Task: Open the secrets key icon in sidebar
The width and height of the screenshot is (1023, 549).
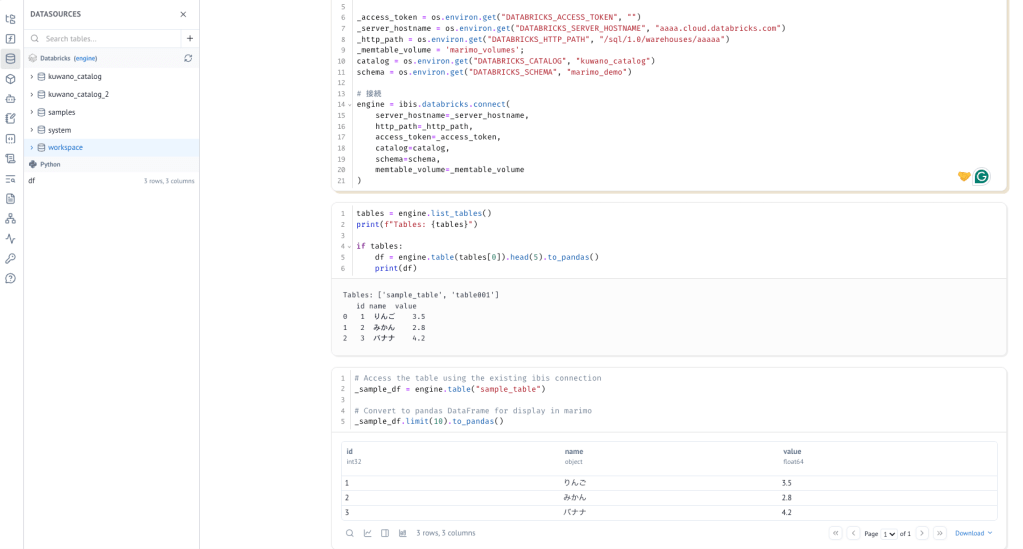Action: point(10,258)
